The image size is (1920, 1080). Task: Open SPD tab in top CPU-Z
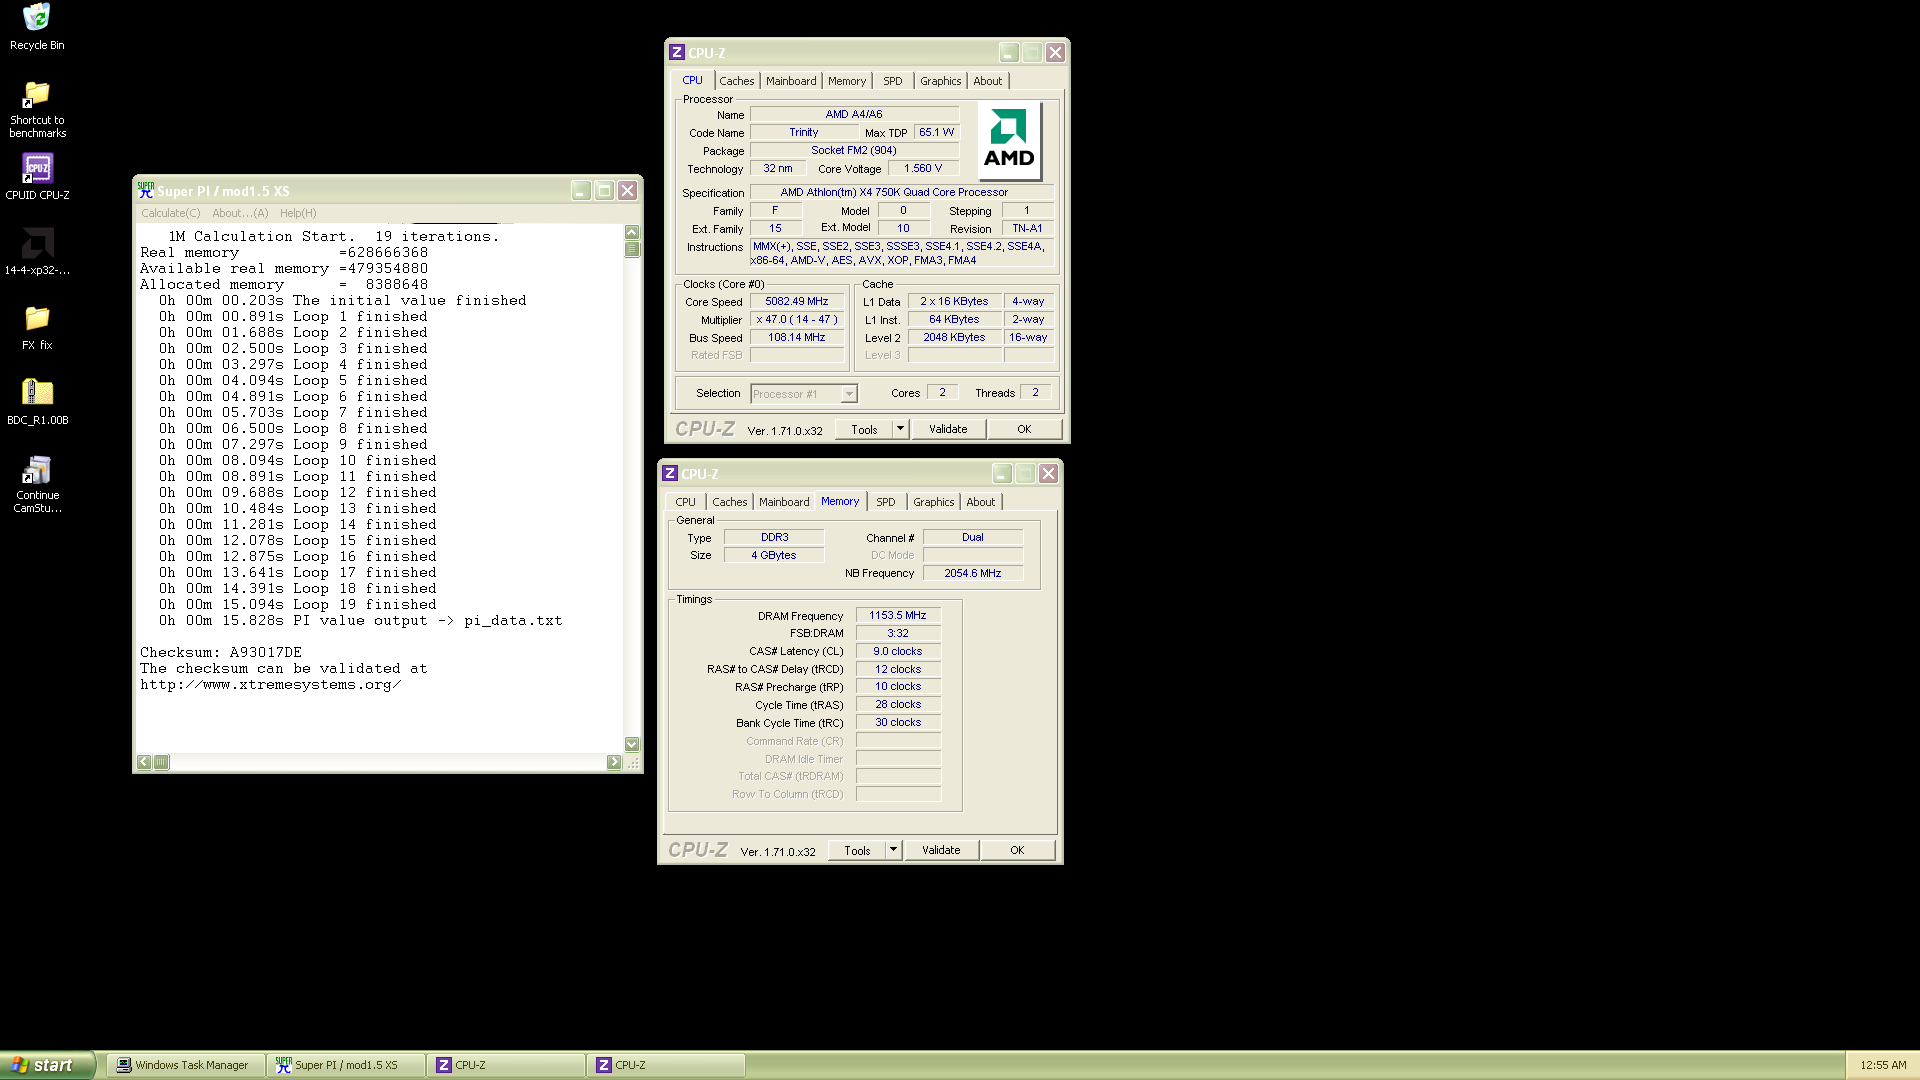[x=893, y=81]
